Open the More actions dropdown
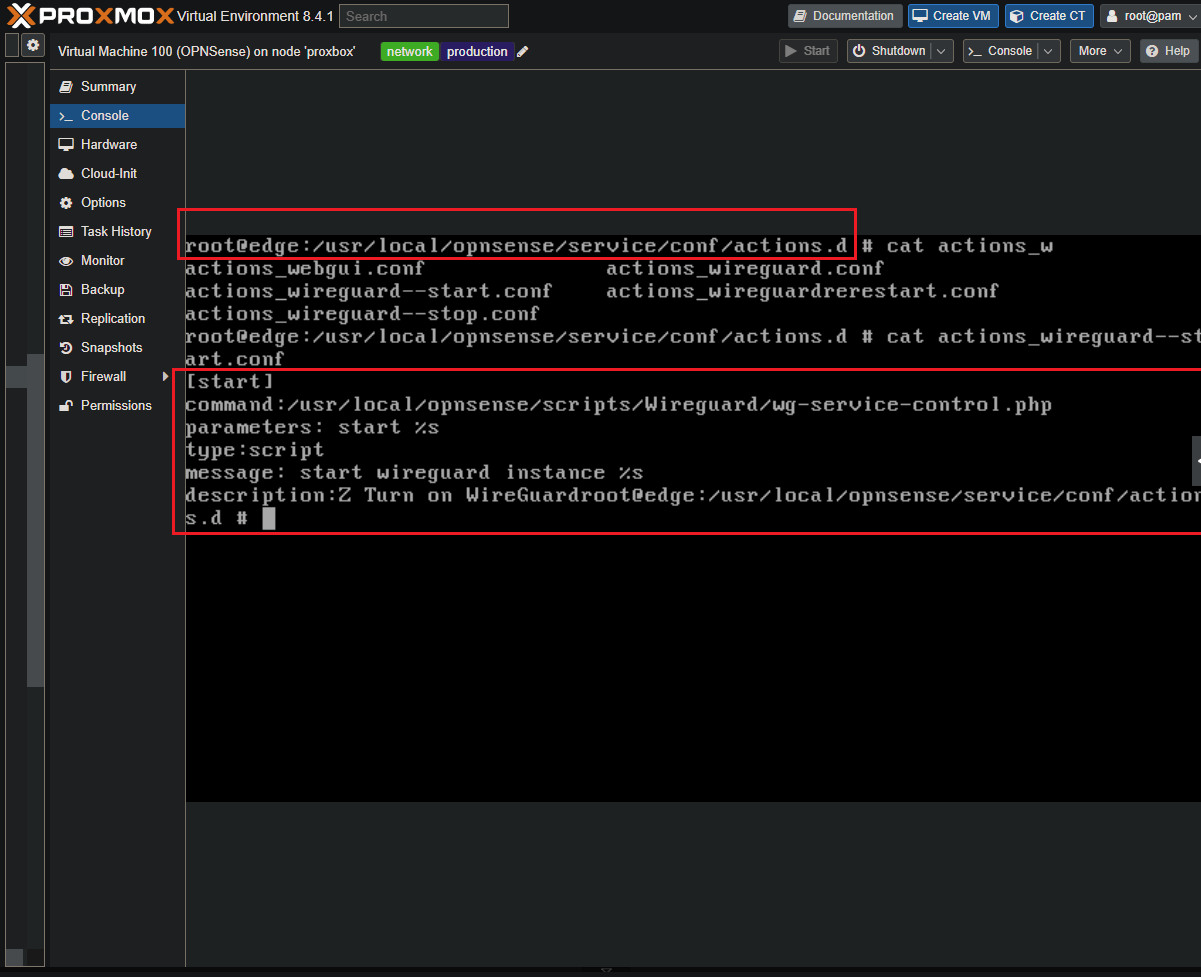 [x=1100, y=51]
